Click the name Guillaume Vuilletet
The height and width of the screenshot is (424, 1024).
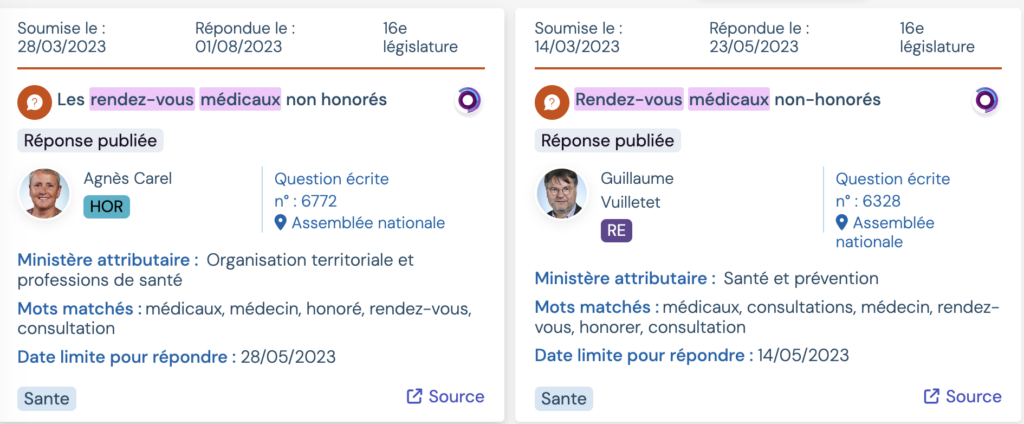point(637,189)
